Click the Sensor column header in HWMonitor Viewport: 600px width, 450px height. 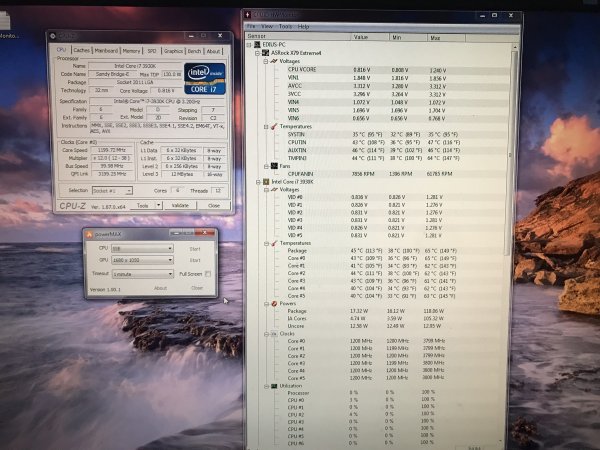pyautogui.click(x=298, y=36)
